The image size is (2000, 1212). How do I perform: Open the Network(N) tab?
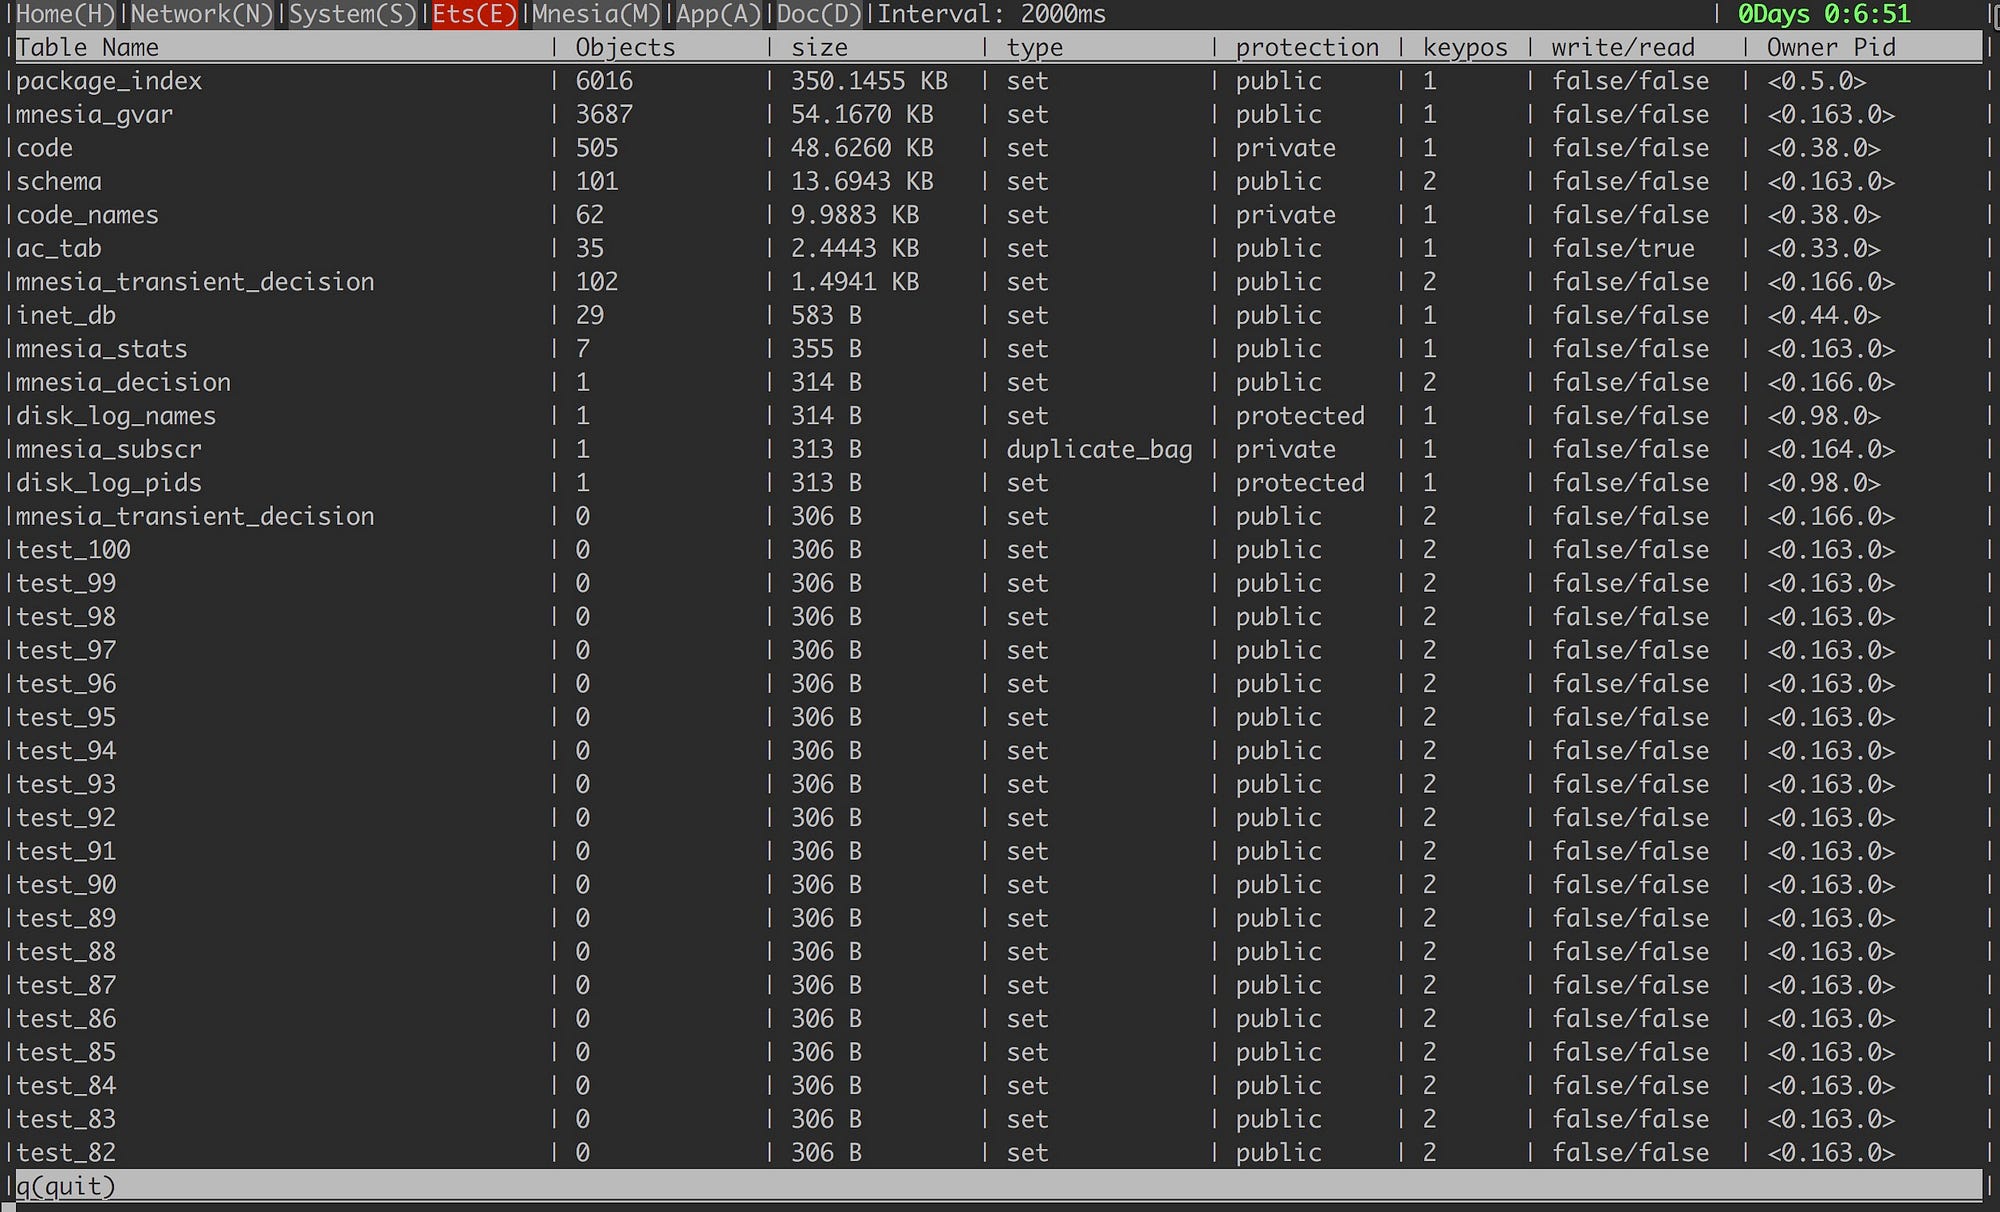[202, 14]
